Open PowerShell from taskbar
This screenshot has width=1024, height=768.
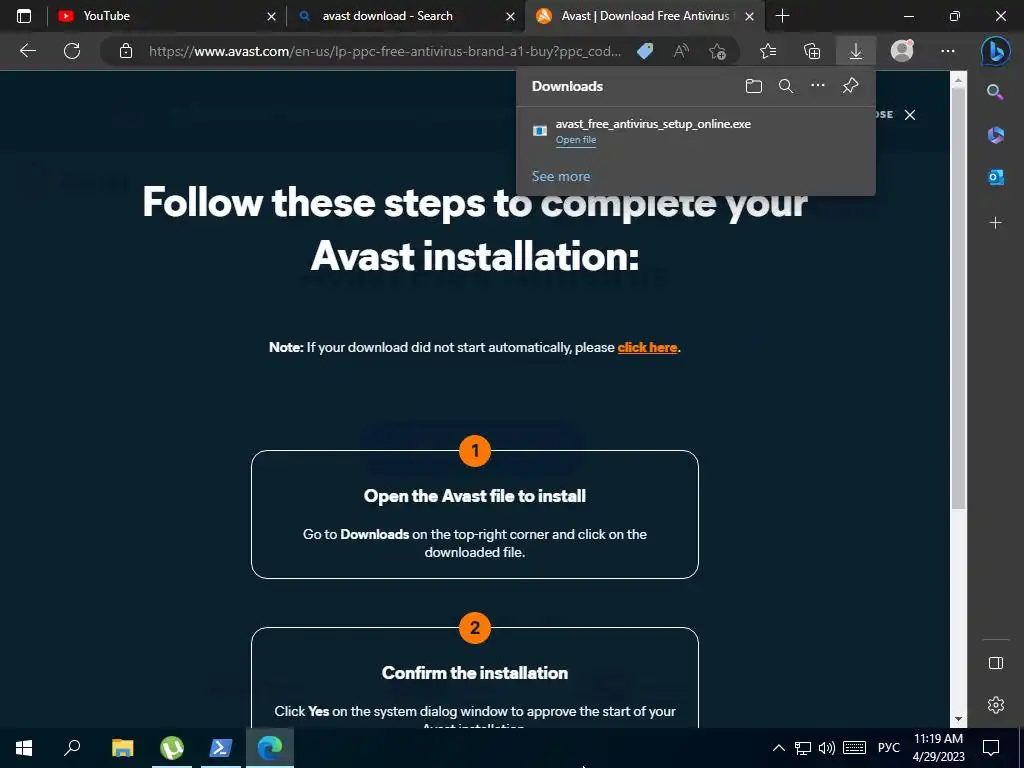221,748
